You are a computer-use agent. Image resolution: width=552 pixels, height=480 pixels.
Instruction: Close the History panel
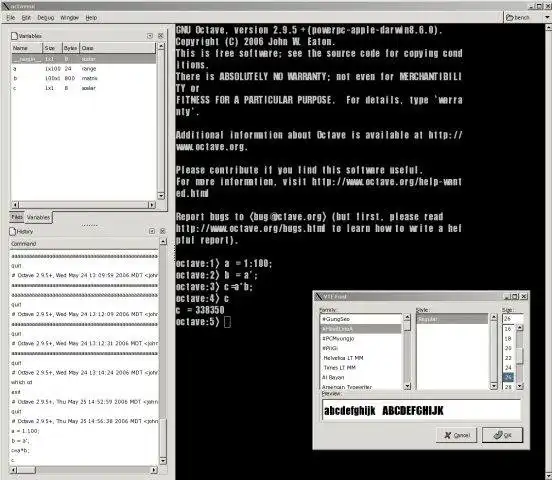tap(162, 231)
